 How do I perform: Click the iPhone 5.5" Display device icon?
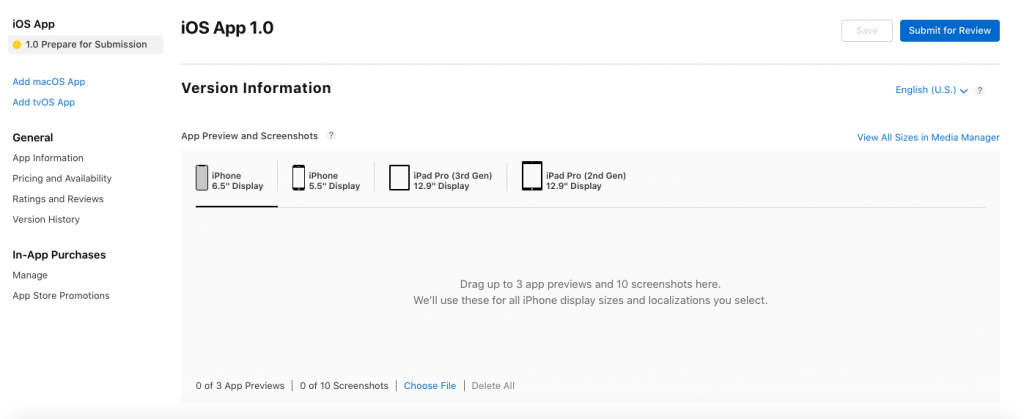click(x=298, y=178)
